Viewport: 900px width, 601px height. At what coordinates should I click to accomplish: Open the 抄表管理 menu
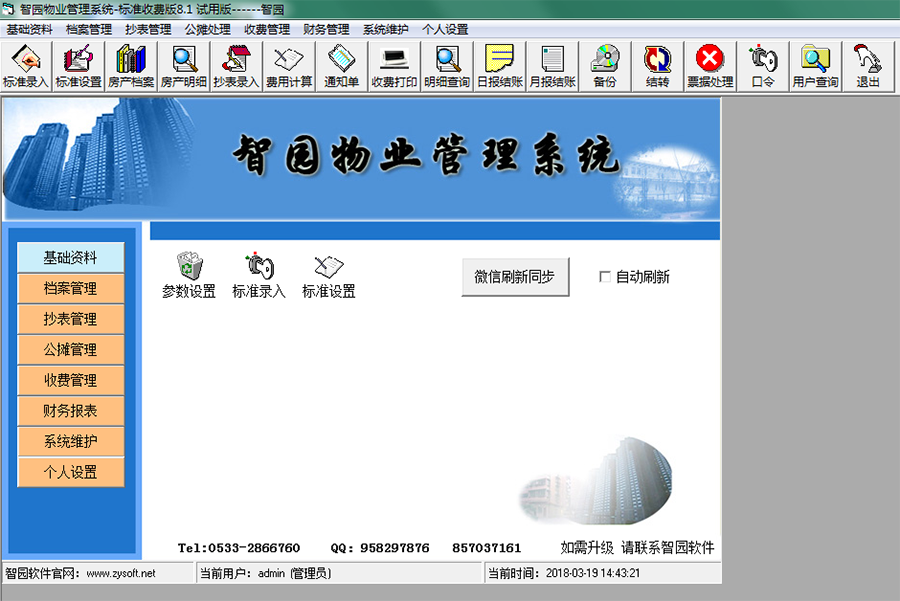[148, 29]
